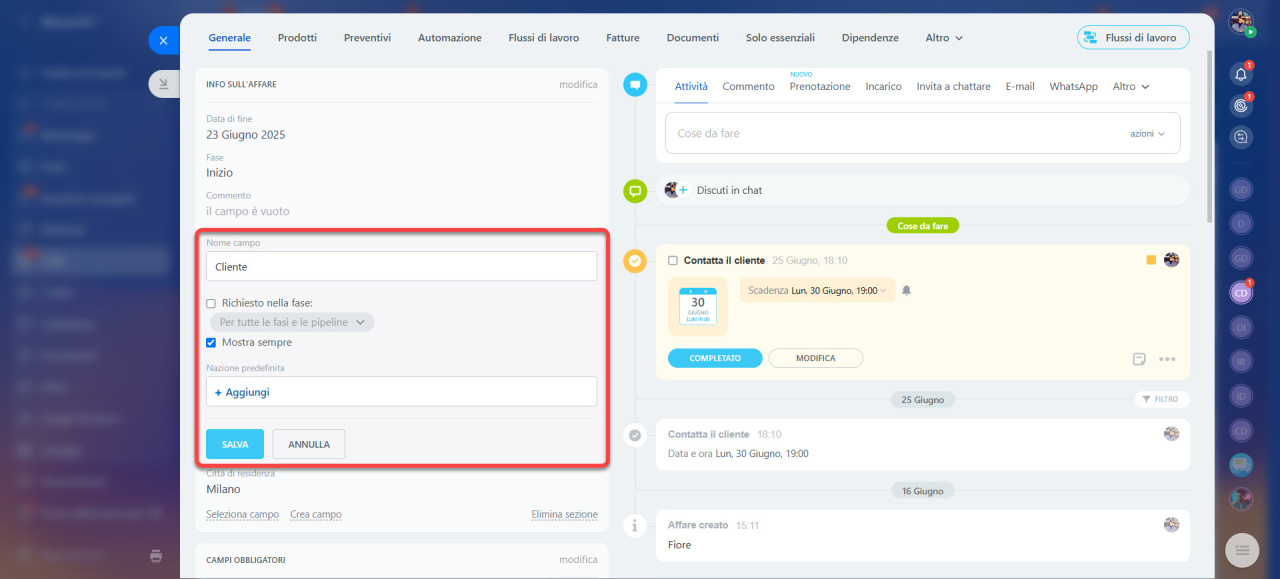Image resolution: width=1280 pixels, height=579 pixels.
Task: Open the Preventivi tab
Action: coord(367,38)
